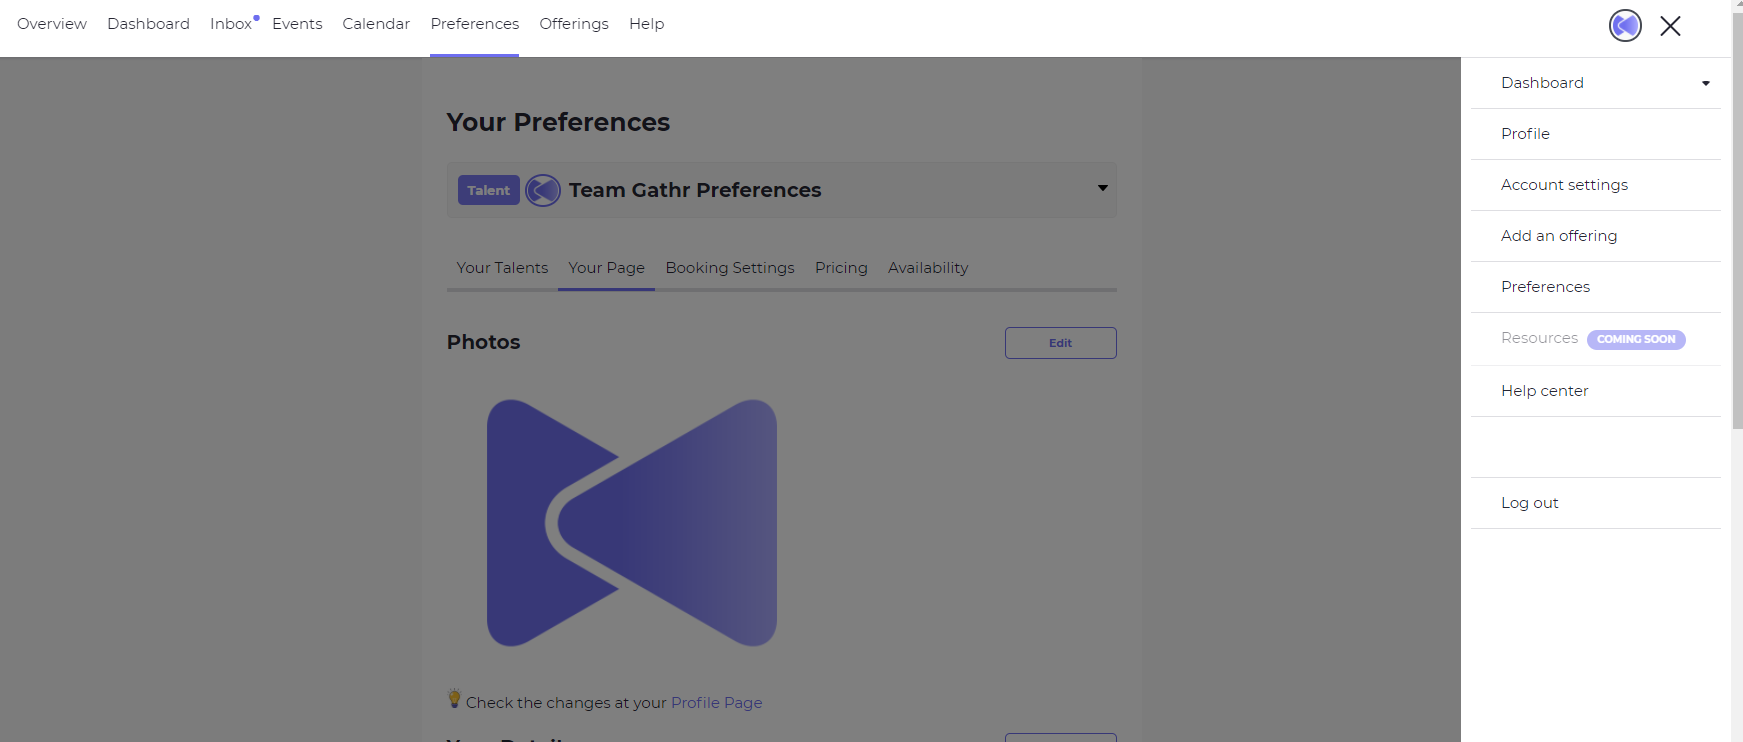Open the Pricing tab
Screen dimensions: 1743x742
point(841,268)
